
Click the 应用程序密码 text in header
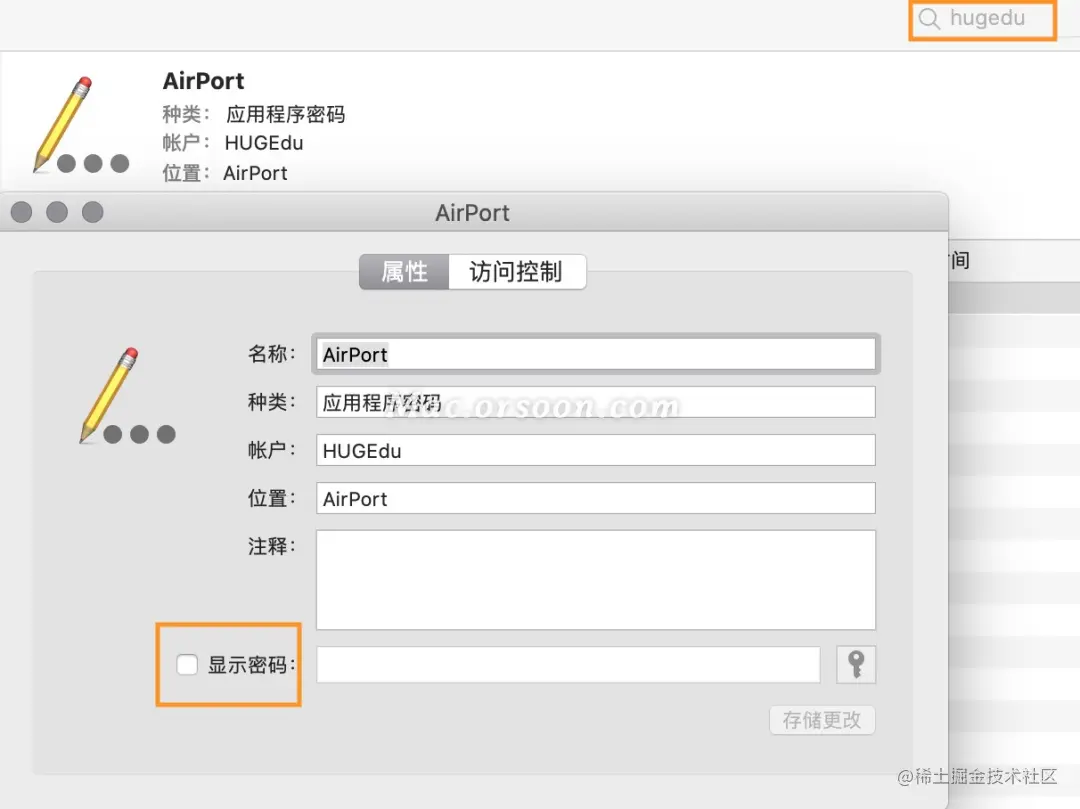(285, 114)
